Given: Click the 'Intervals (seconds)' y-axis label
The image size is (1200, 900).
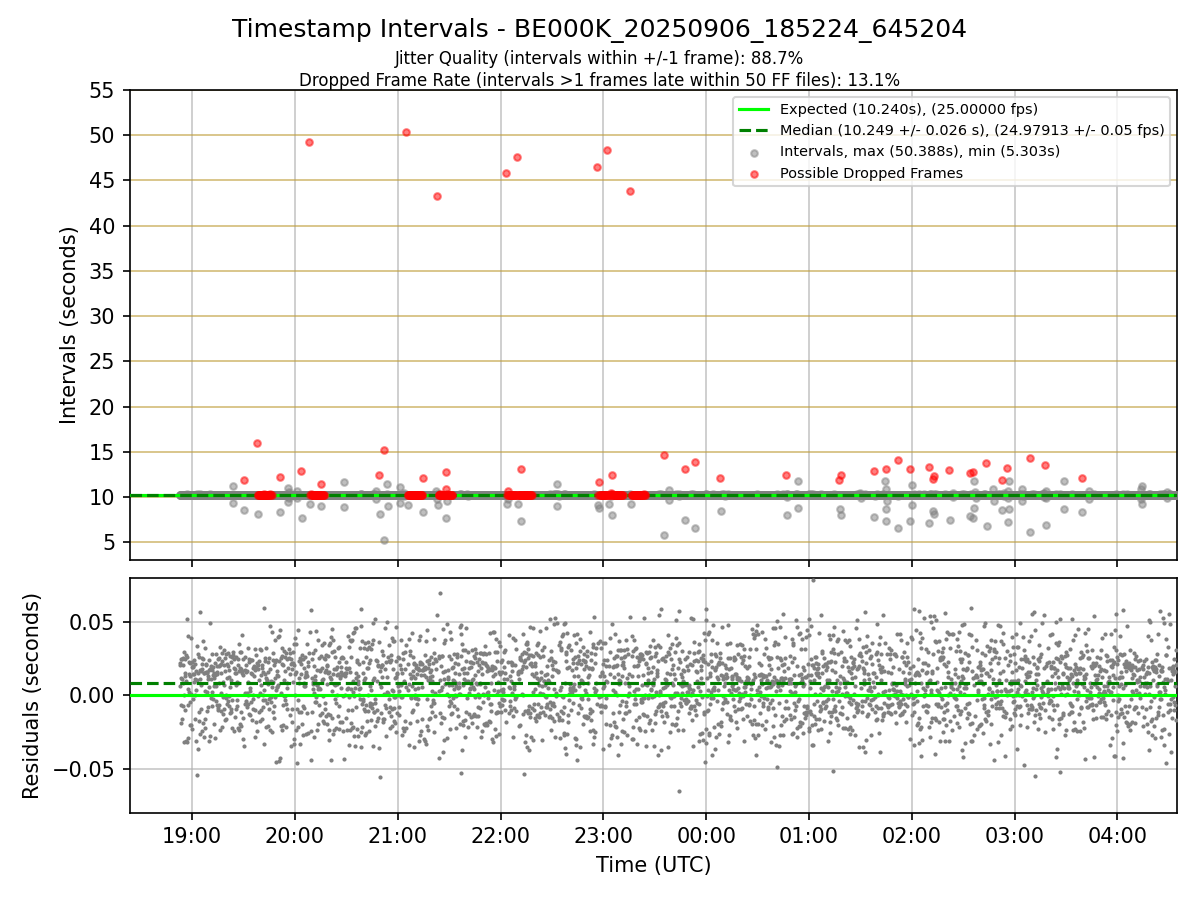Looking at the screenshot, I should (68, 325).
